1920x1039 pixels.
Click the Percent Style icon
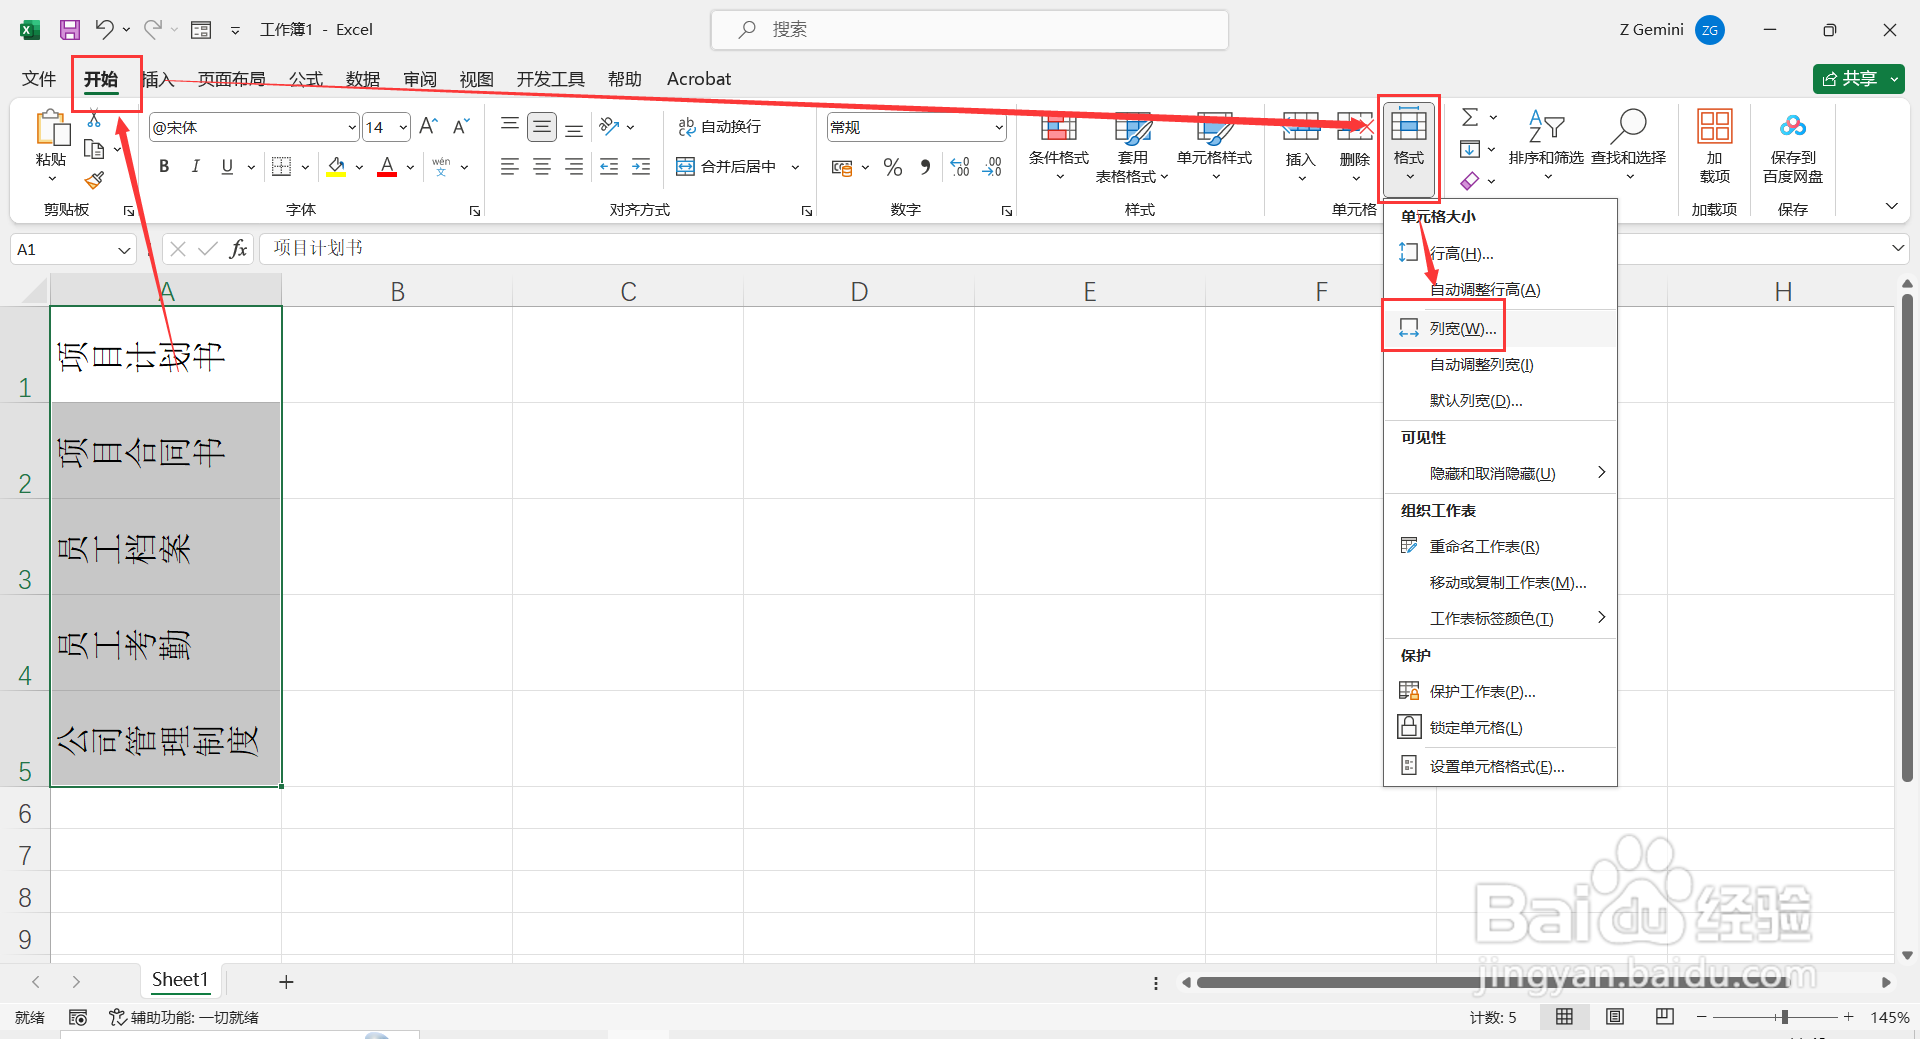coord(893,167)
